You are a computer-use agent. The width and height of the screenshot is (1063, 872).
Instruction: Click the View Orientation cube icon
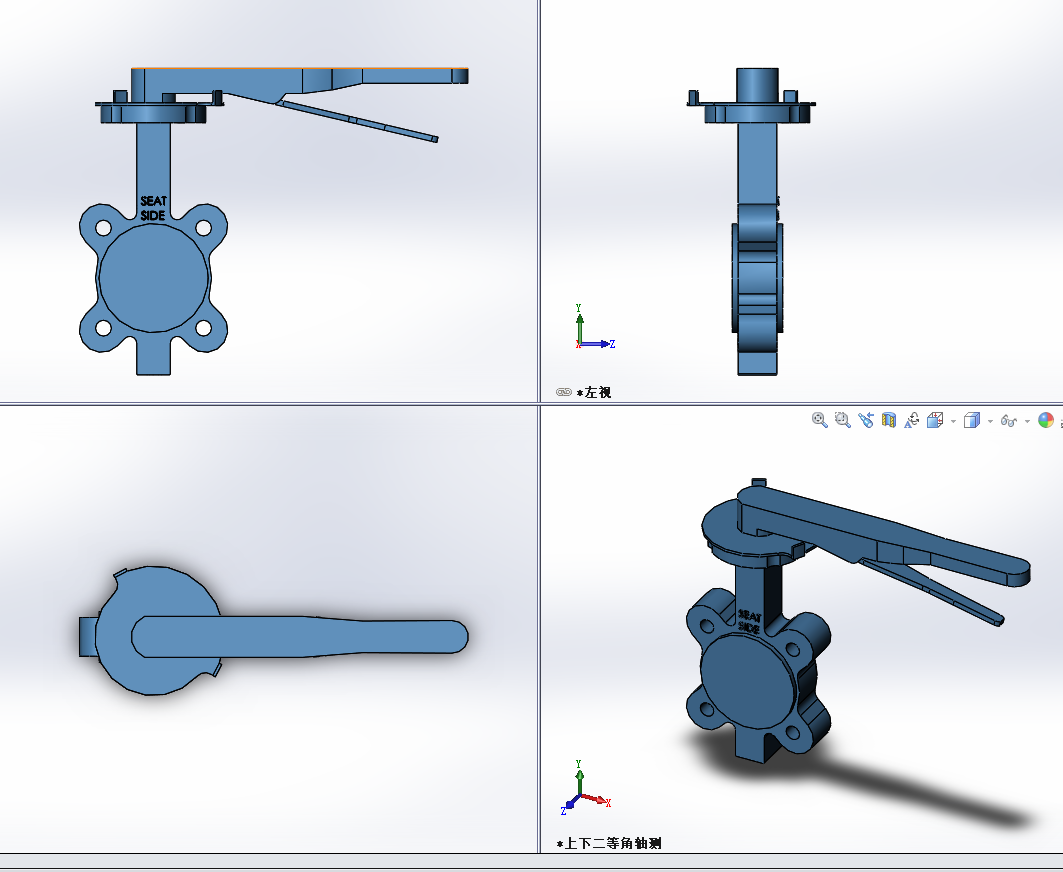936,420
